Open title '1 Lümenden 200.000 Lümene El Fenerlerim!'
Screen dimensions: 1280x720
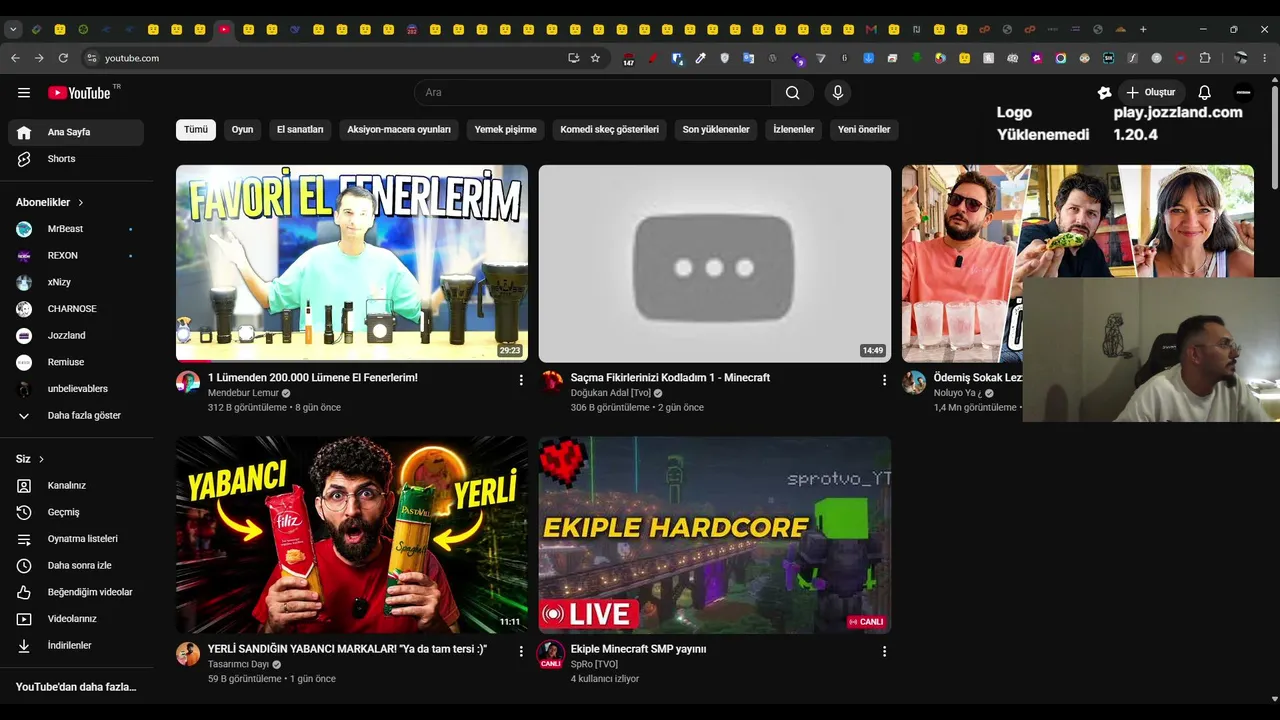(x=313, y=378)
